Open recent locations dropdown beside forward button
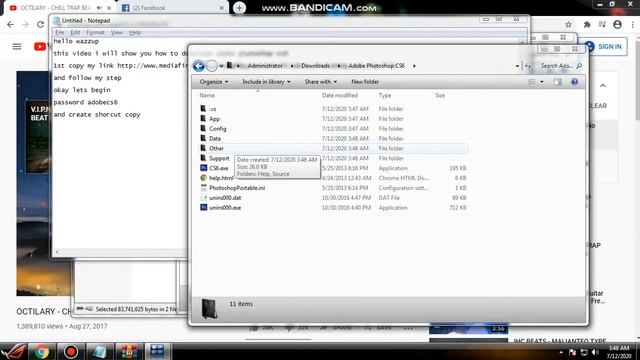The image size is (640, 360). pos(221,66)
